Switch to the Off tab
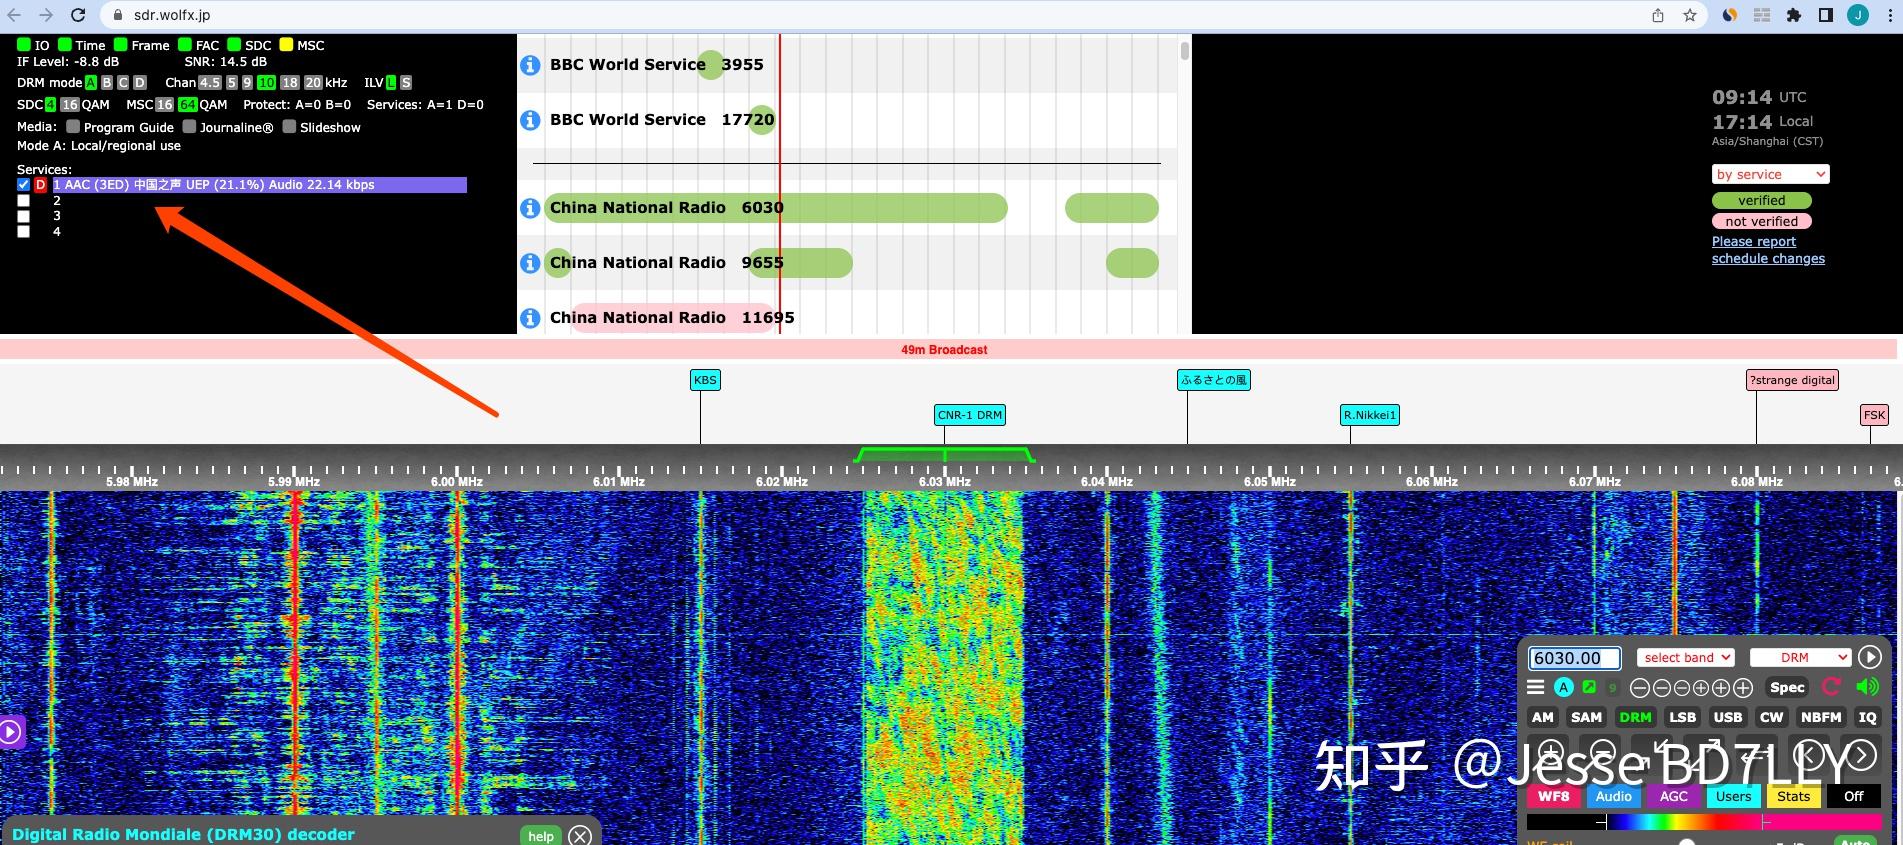Image resolution: width=1903 pixels, height=845 pixels. coord(1854,797)
